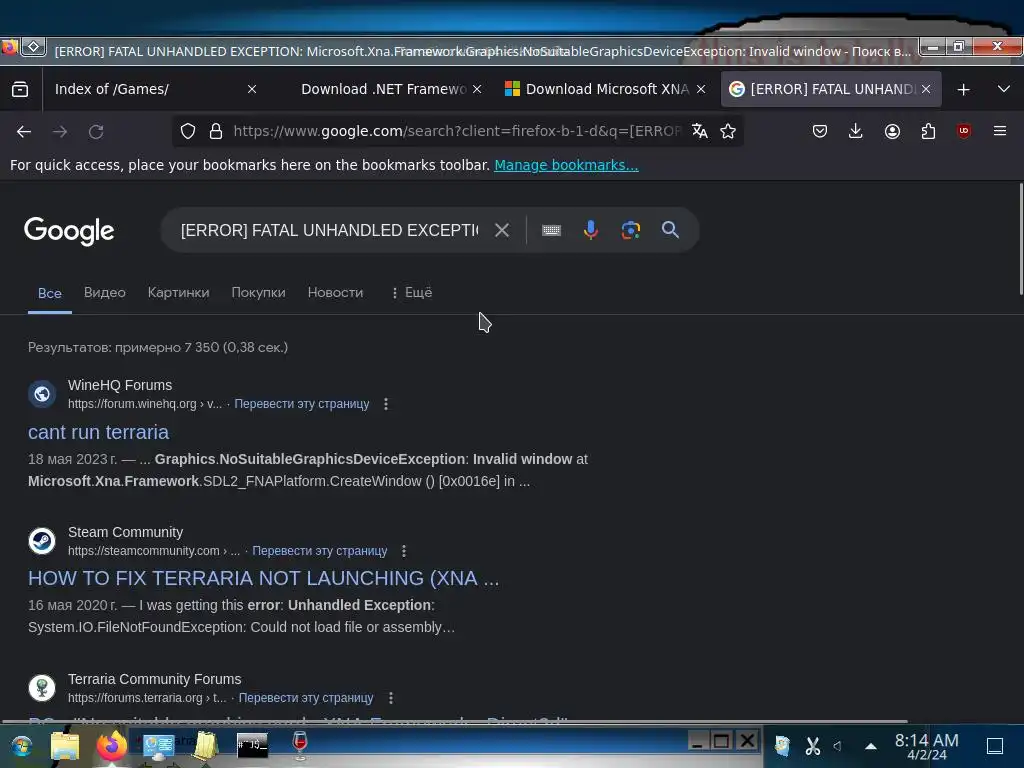Image resolution: width=1024 pixels, height=768 pixels.
Task: Submit search with magnifying glass icon
Action: (x=670, y=230)
